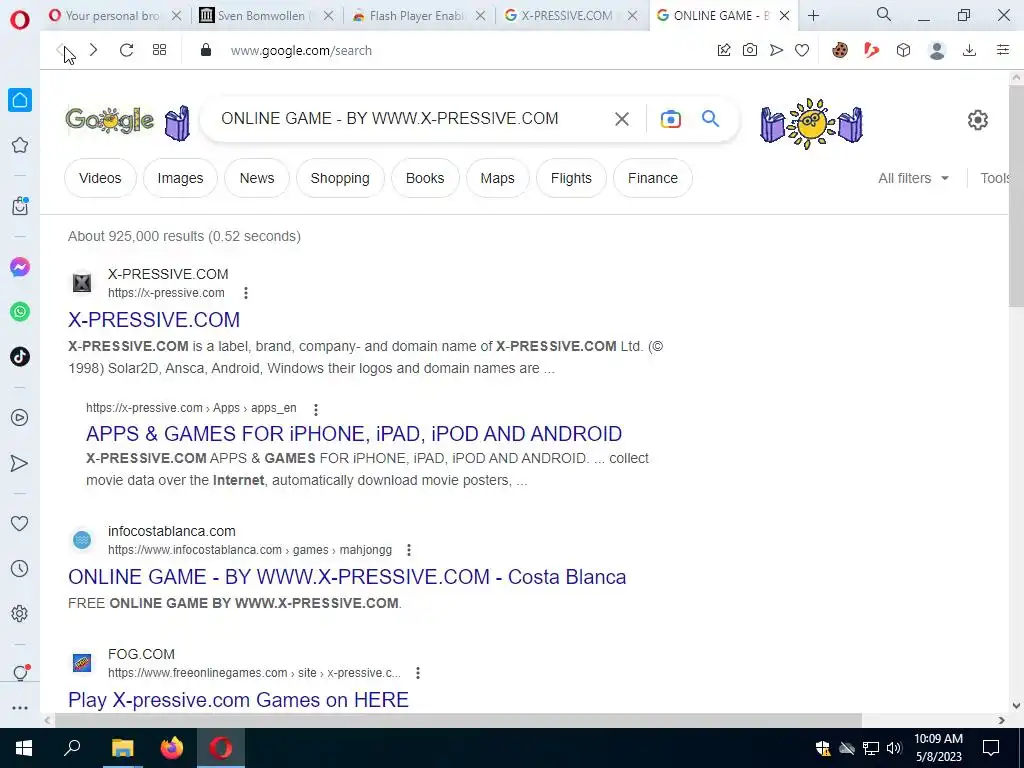Open Windows taskbar search
The image size is (1024, 768).
pos(72,748)
